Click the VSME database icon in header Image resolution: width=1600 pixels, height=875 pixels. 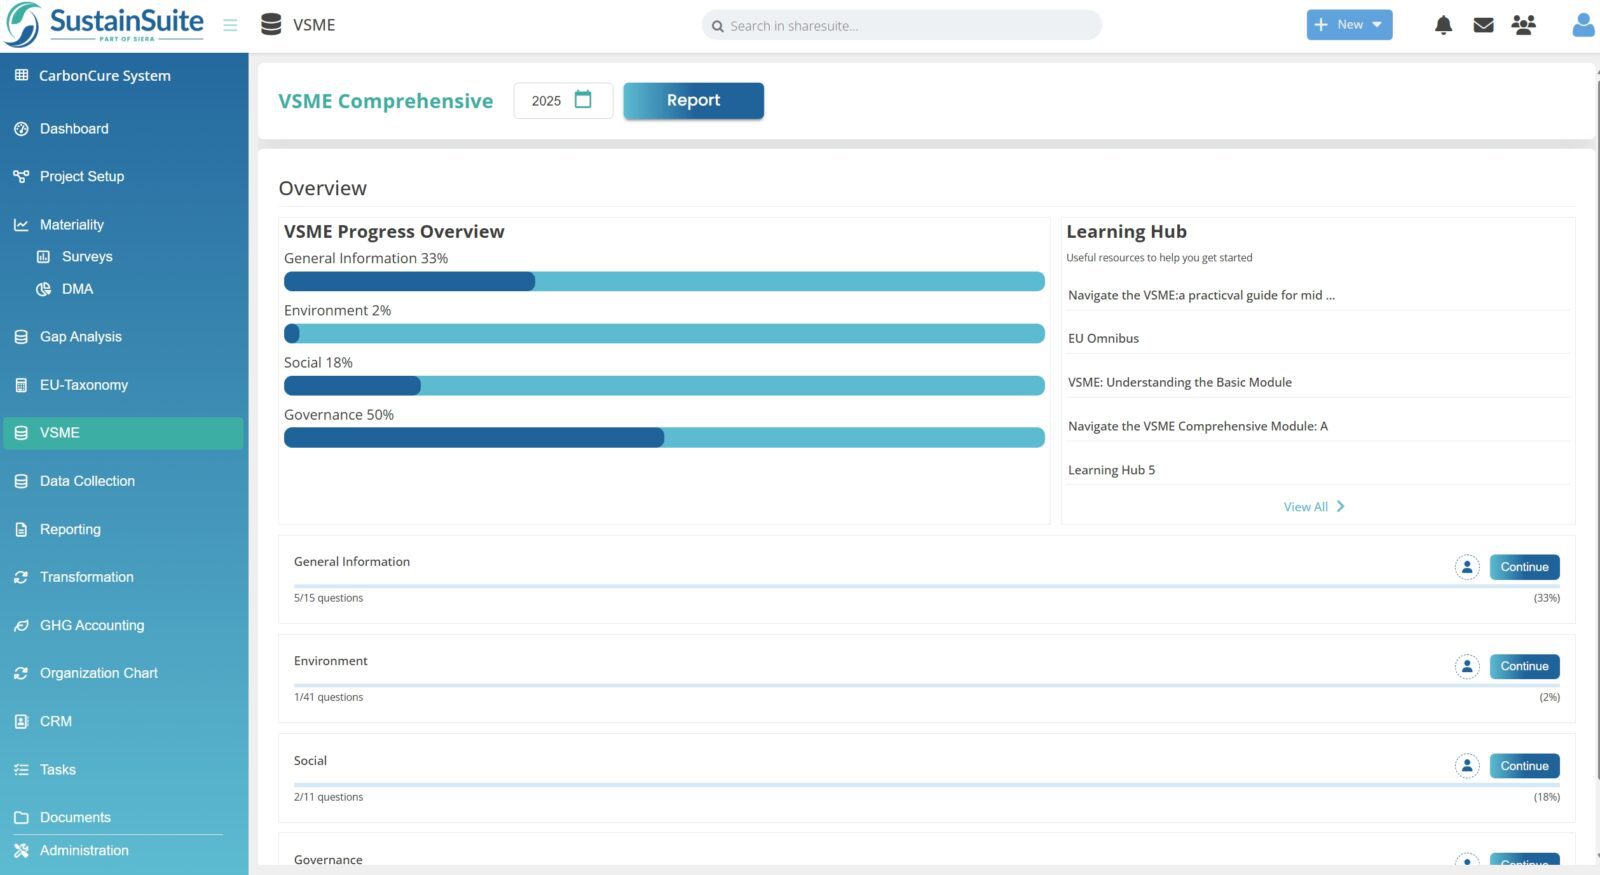pos(271,25)
